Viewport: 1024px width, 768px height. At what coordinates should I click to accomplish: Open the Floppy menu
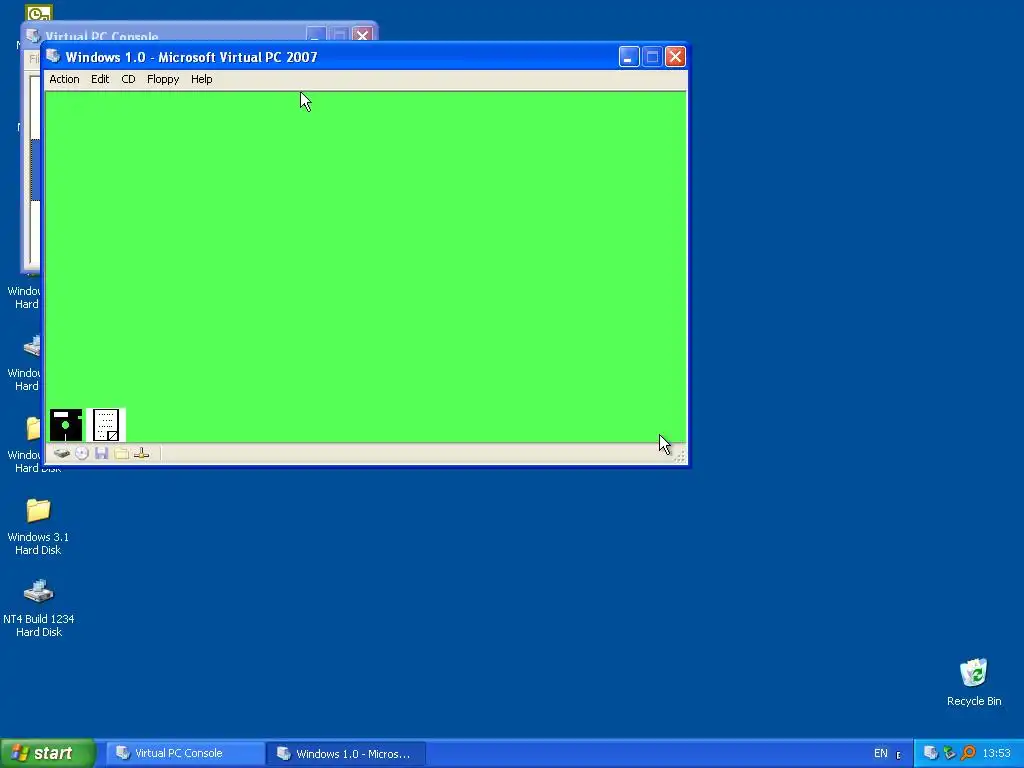click(163, 79)
